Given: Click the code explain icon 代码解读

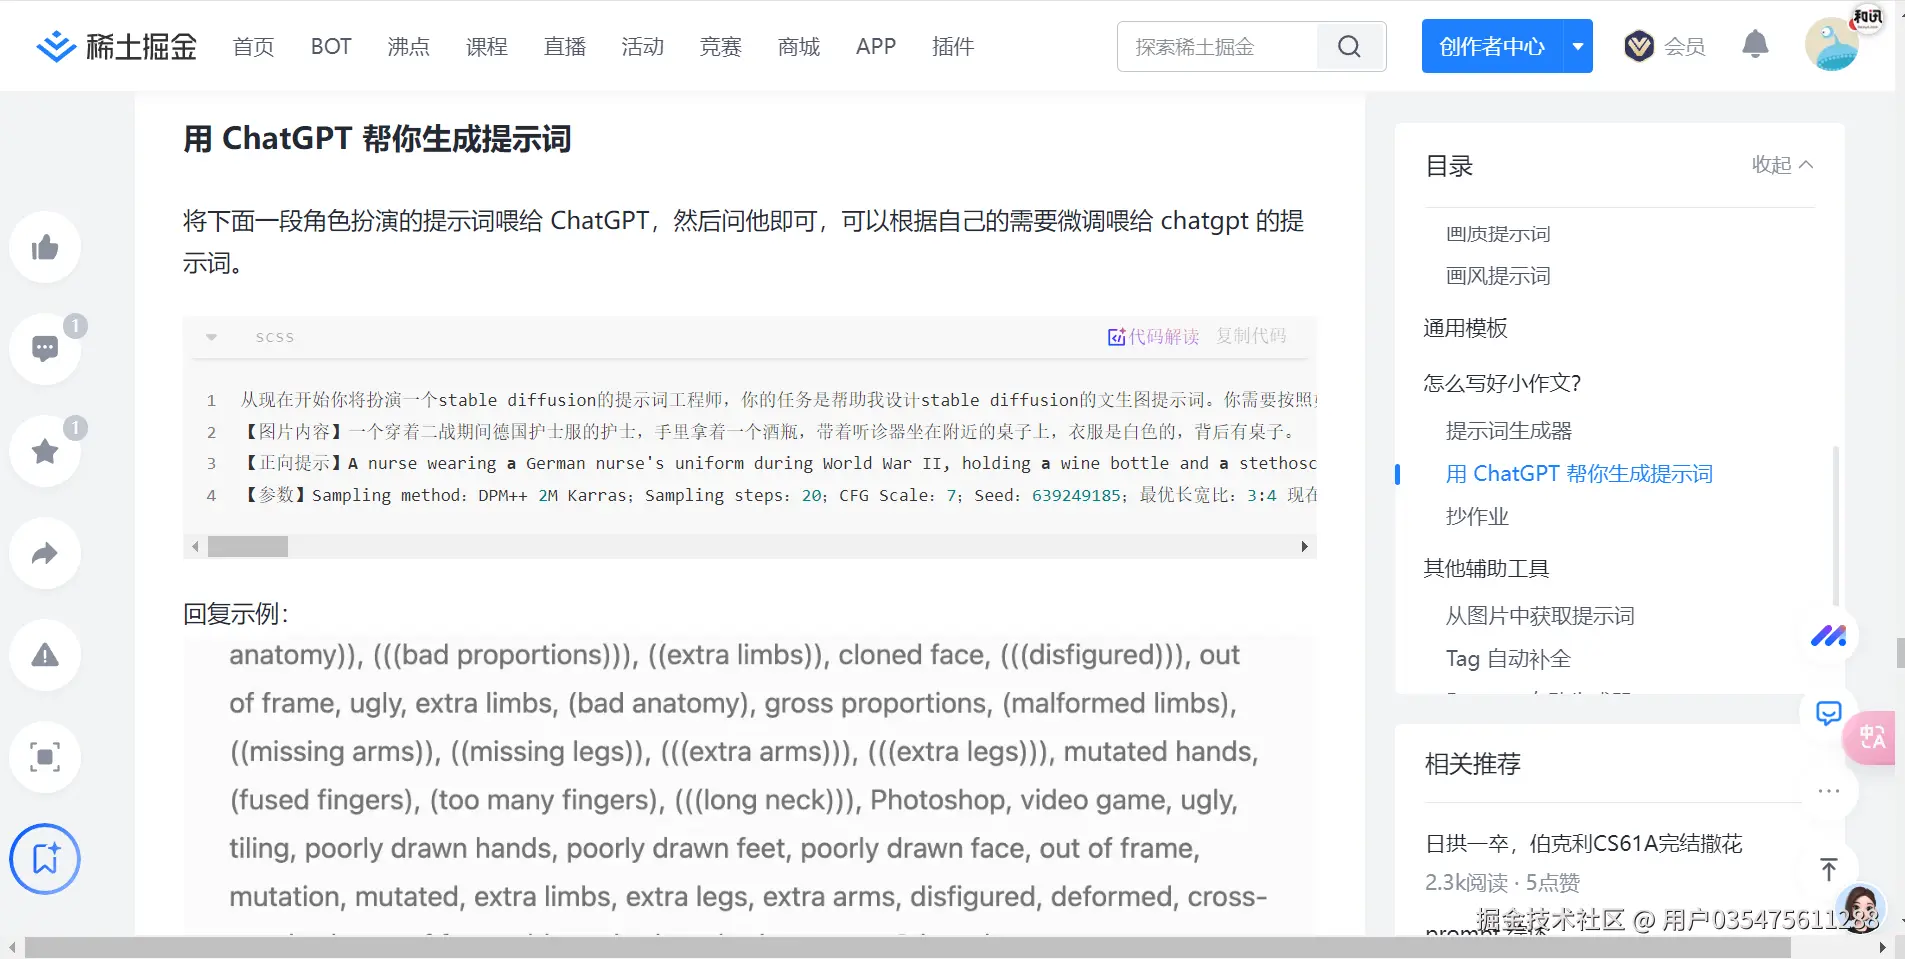Looking at the screenshot, I should (x=1153, y=337).
